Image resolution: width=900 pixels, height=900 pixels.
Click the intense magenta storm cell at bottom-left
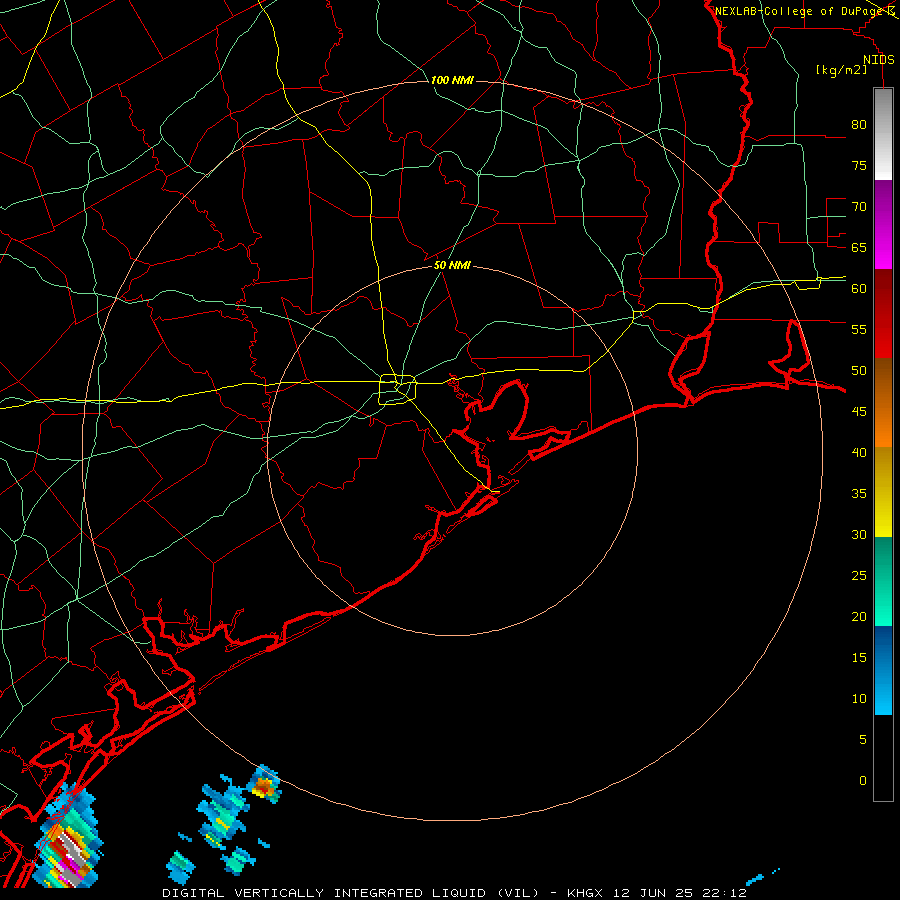click(x=68, y=835)
